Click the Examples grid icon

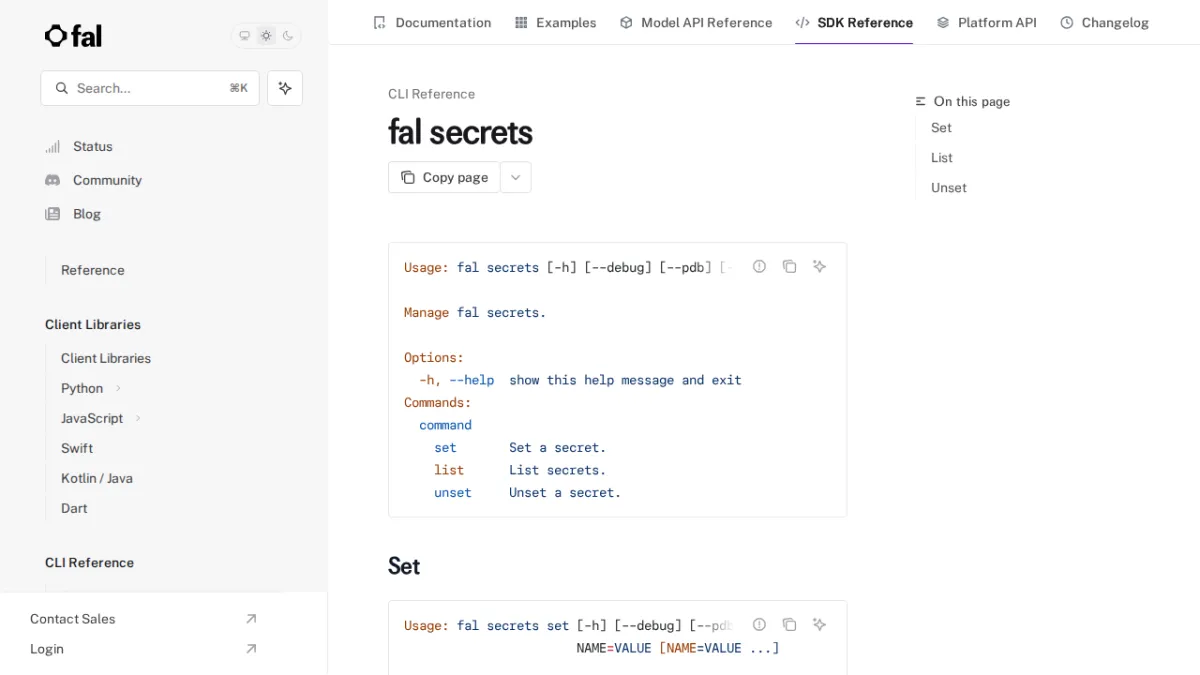(x=521, y=22)
